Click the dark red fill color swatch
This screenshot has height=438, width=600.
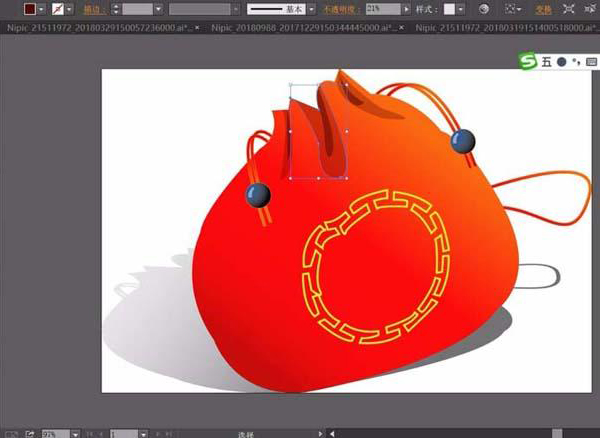point(31,8)
